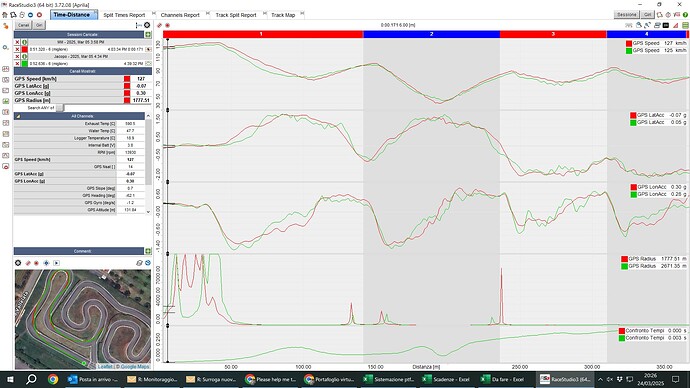Click the Canali button
The height and width of the screenshot is (388, 690).
pyautogui.click(x=23, y=25)
